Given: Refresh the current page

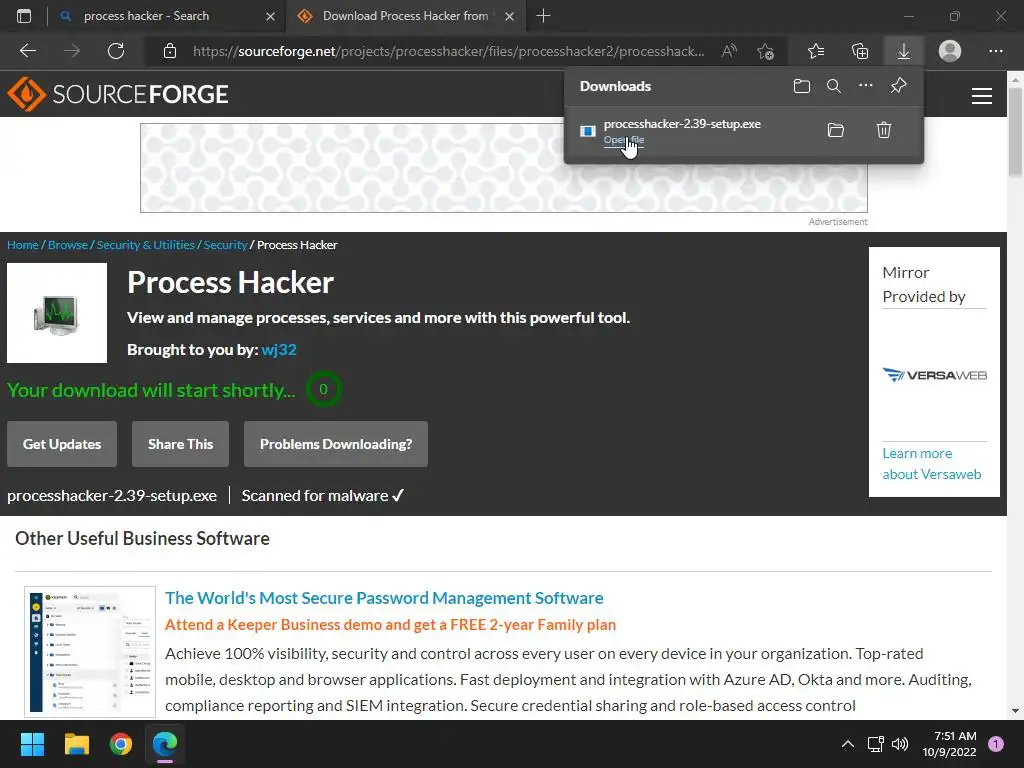Looking at the screenshot, I should 116,51.
